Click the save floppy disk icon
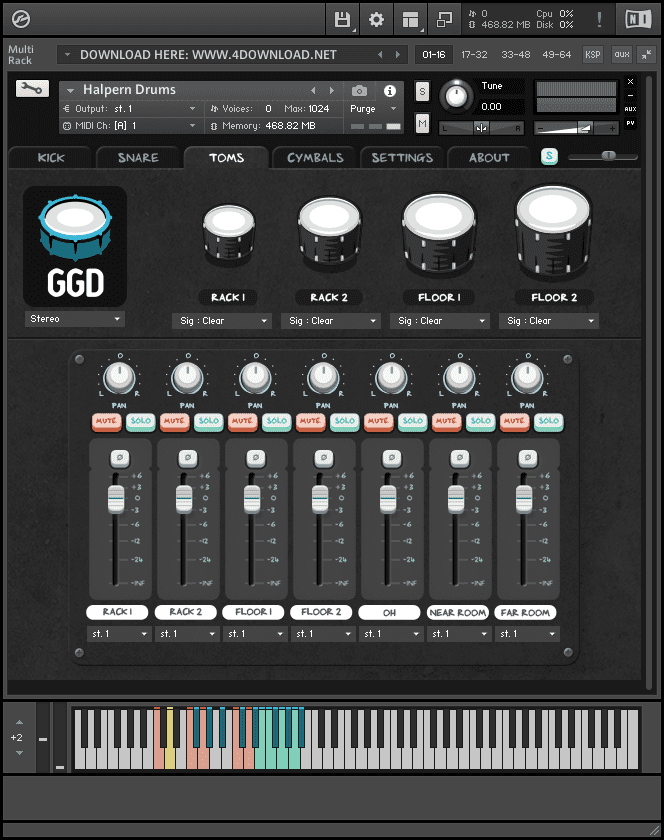 click(x=342, y=20)
